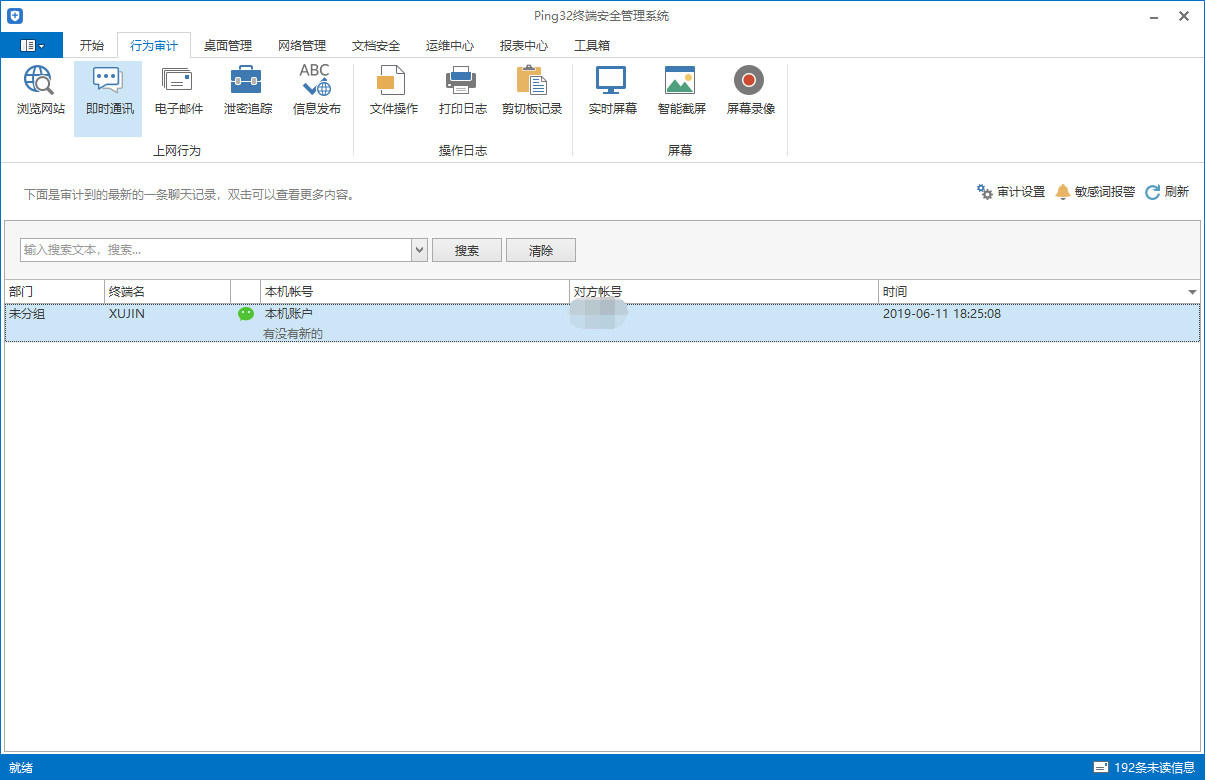1205x780 pixels.
Task: Sort by the 对方帐号 column header
Action: [x=724, y=291]
